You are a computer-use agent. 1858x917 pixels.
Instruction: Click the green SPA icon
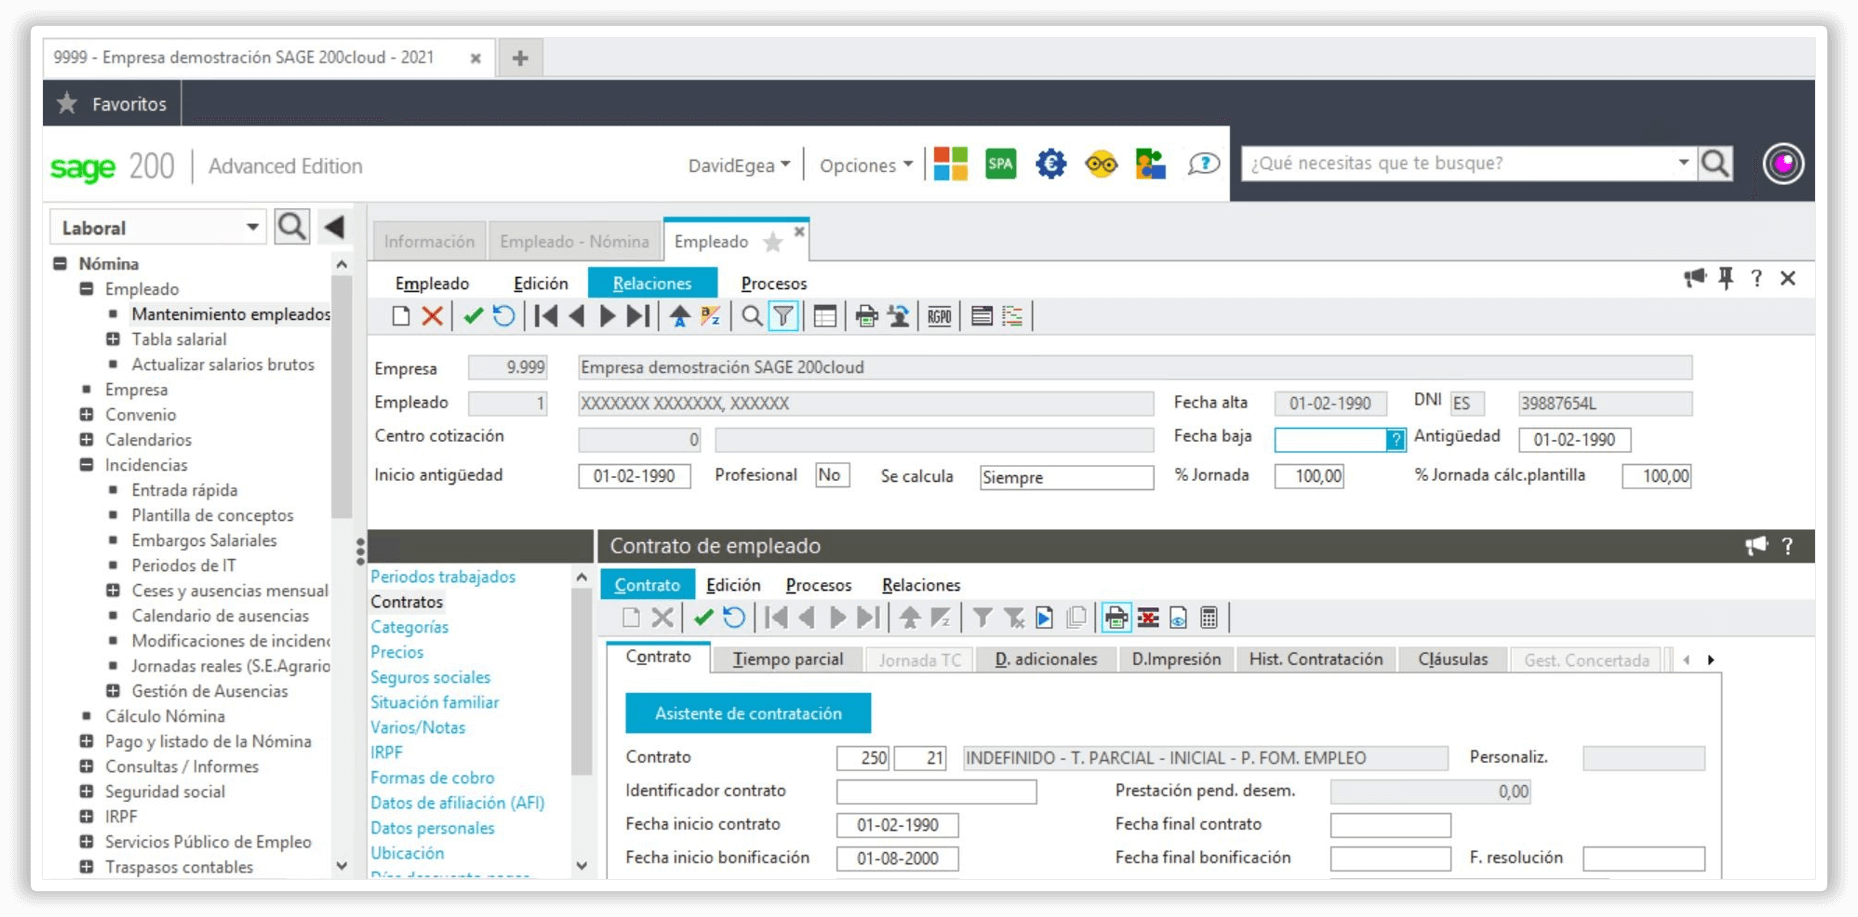1000,164
